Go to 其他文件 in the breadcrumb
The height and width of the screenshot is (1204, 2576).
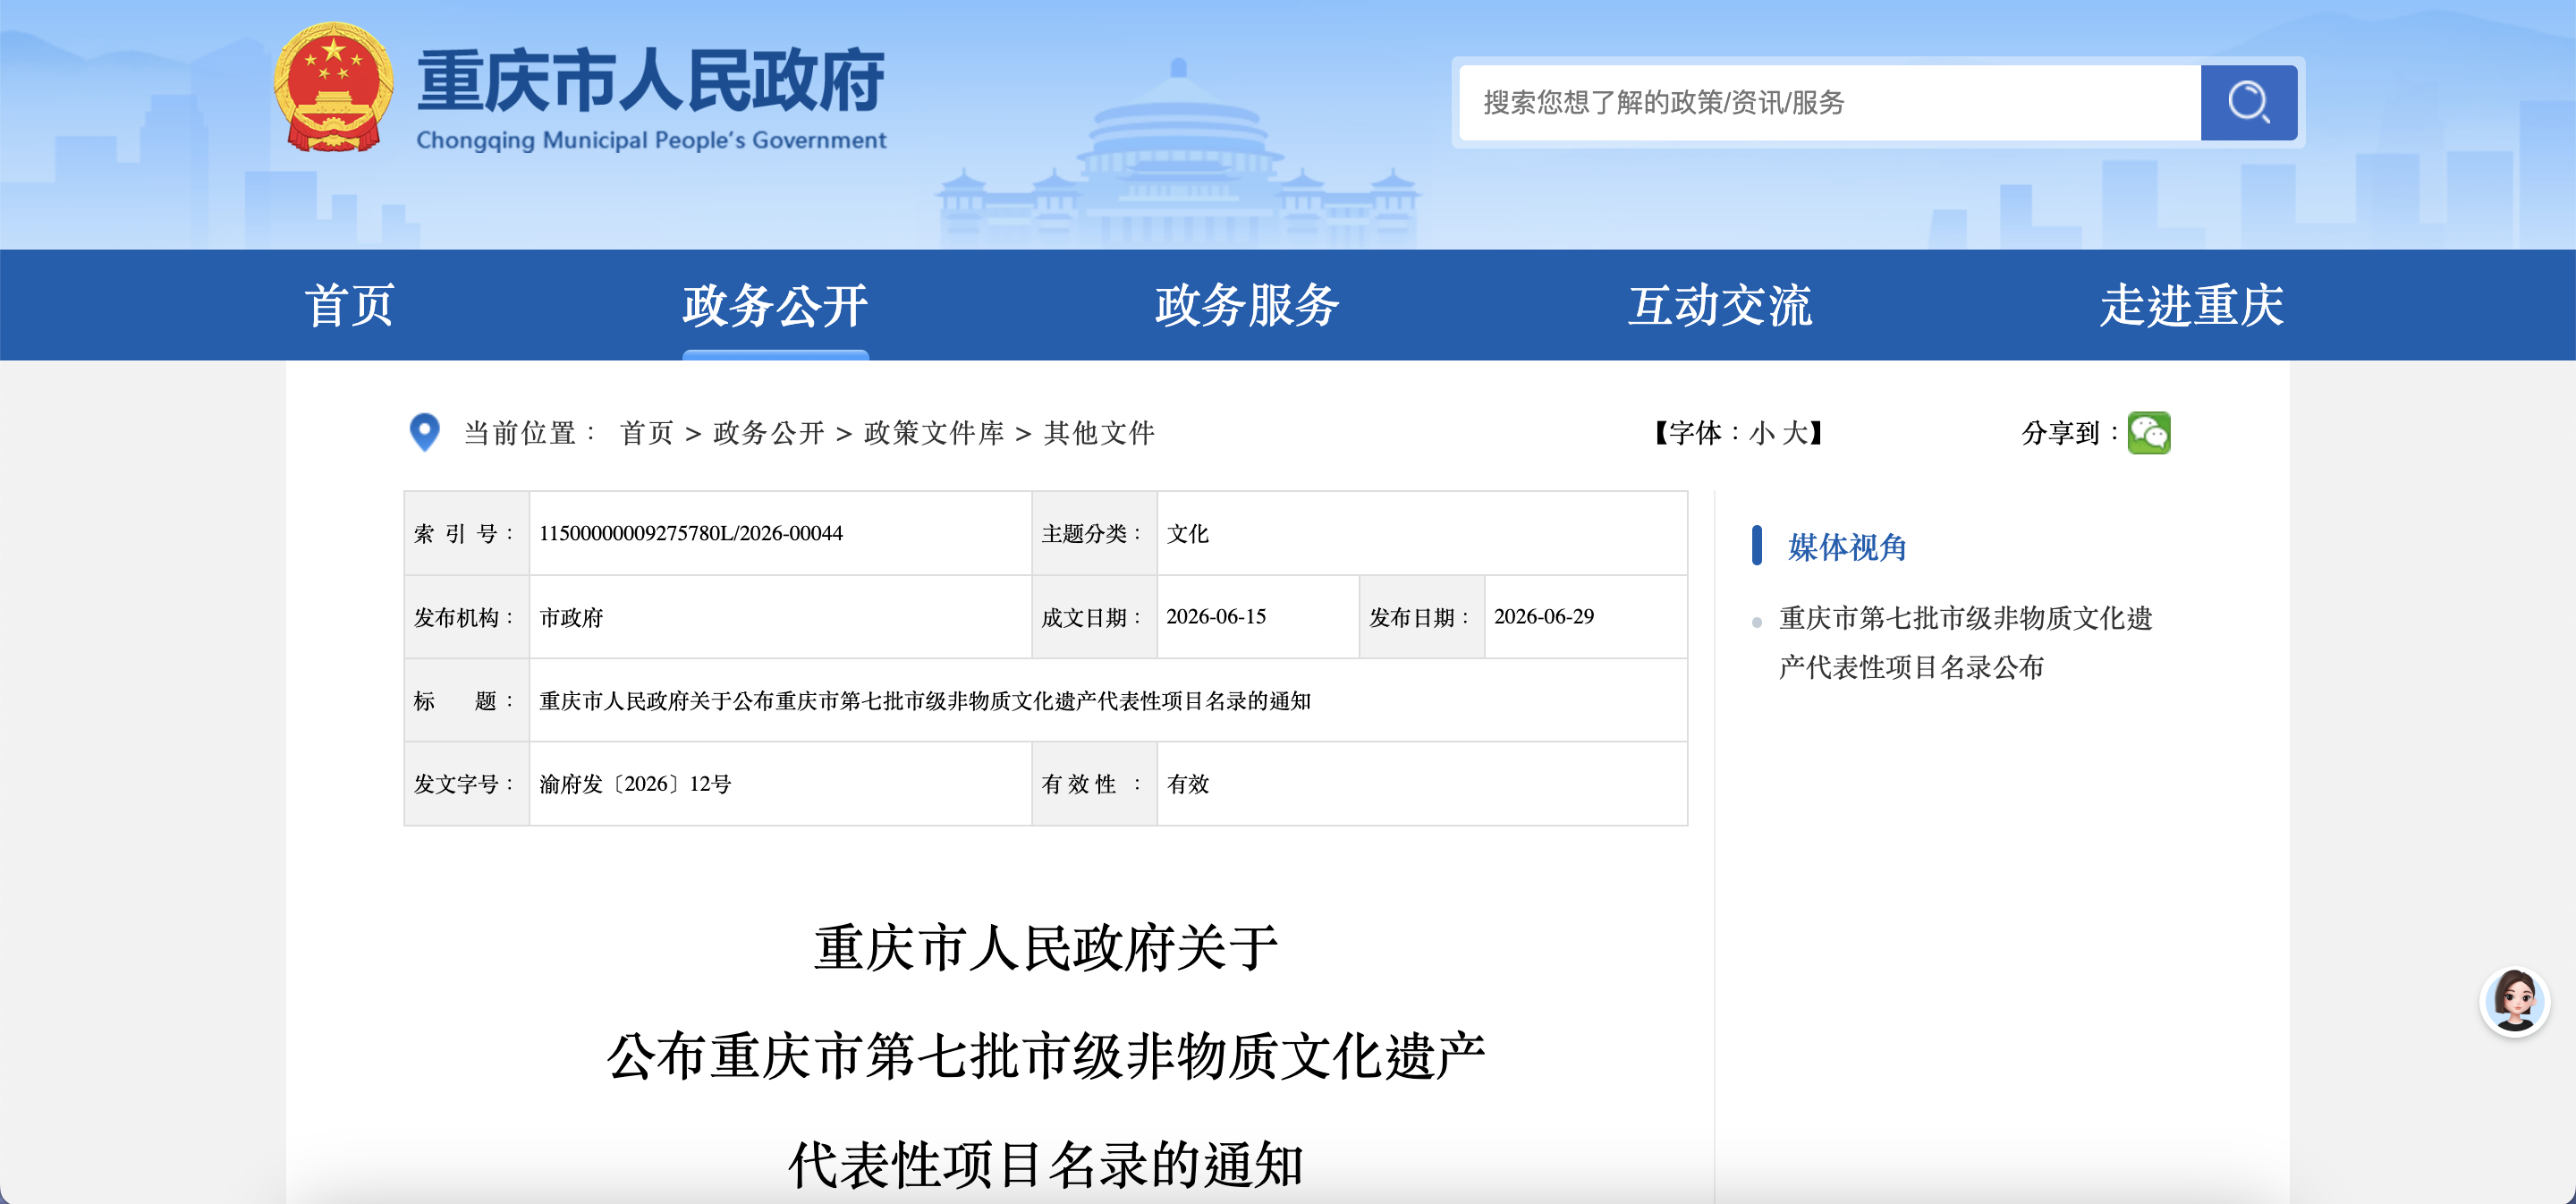click(x=1099, y=433)
